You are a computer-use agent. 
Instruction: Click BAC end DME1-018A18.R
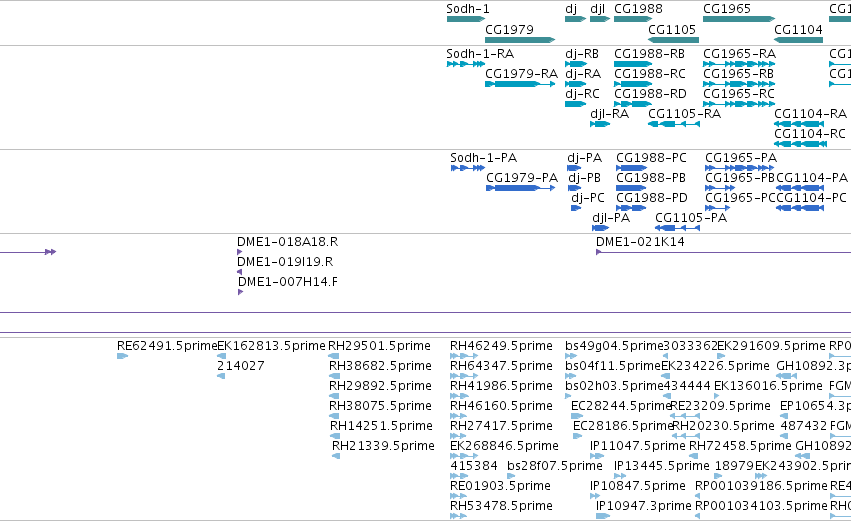coord(239,252)
